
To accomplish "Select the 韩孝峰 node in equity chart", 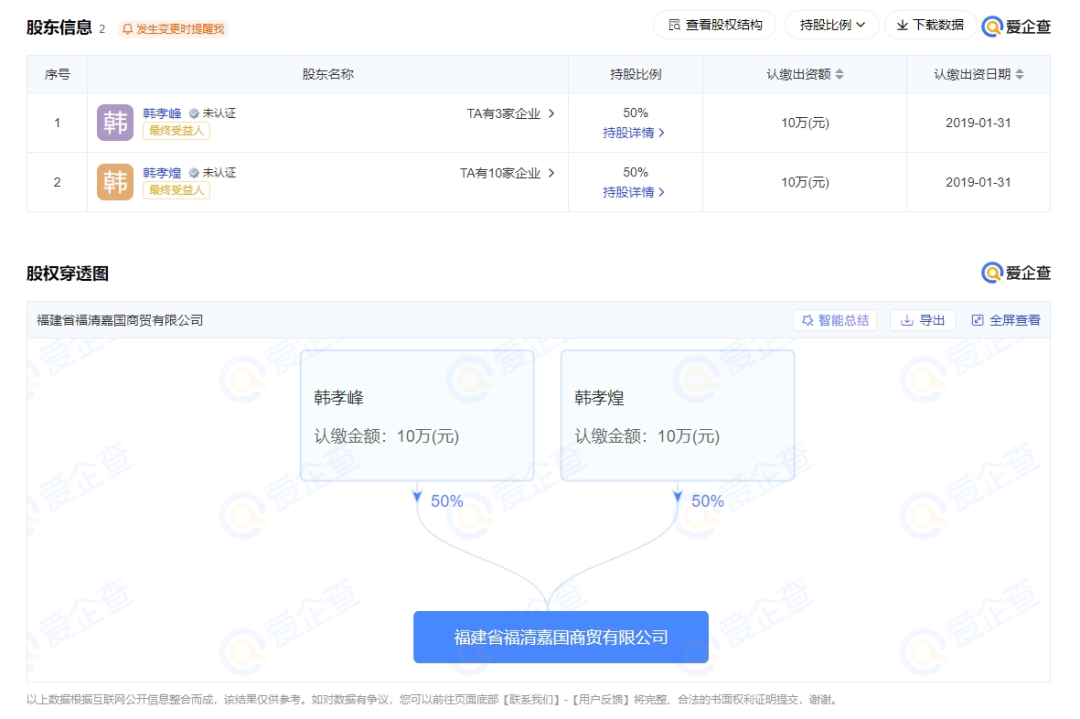I will [x=417, y=415].
